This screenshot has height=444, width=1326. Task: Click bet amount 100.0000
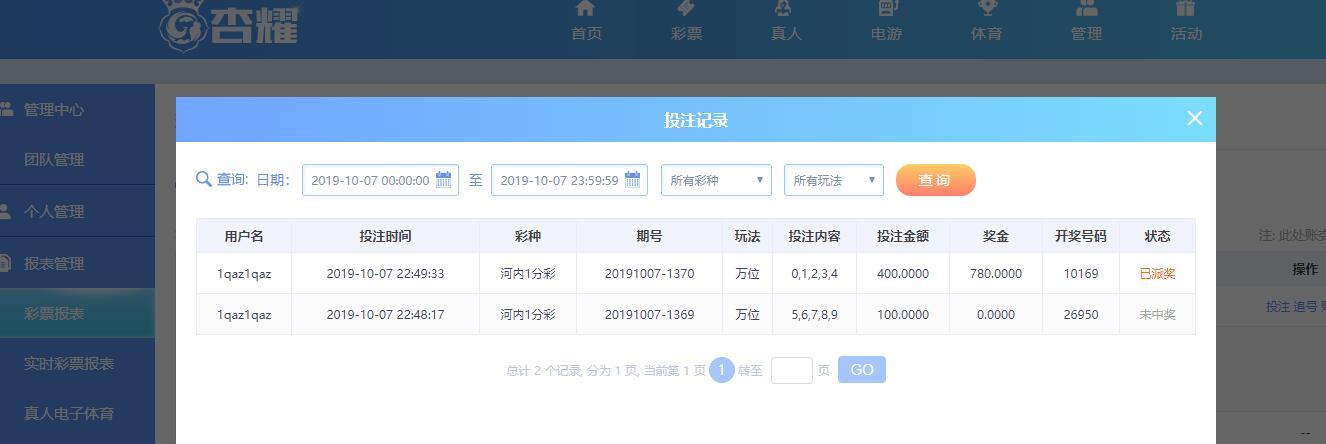coord(903,314)
